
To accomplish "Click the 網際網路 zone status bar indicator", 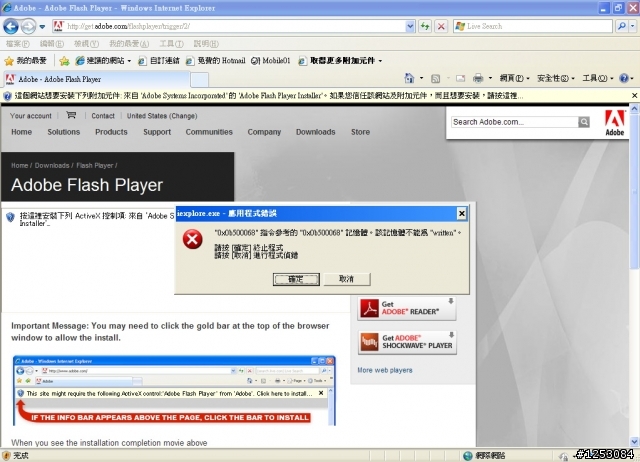I will tap(484, 455).
